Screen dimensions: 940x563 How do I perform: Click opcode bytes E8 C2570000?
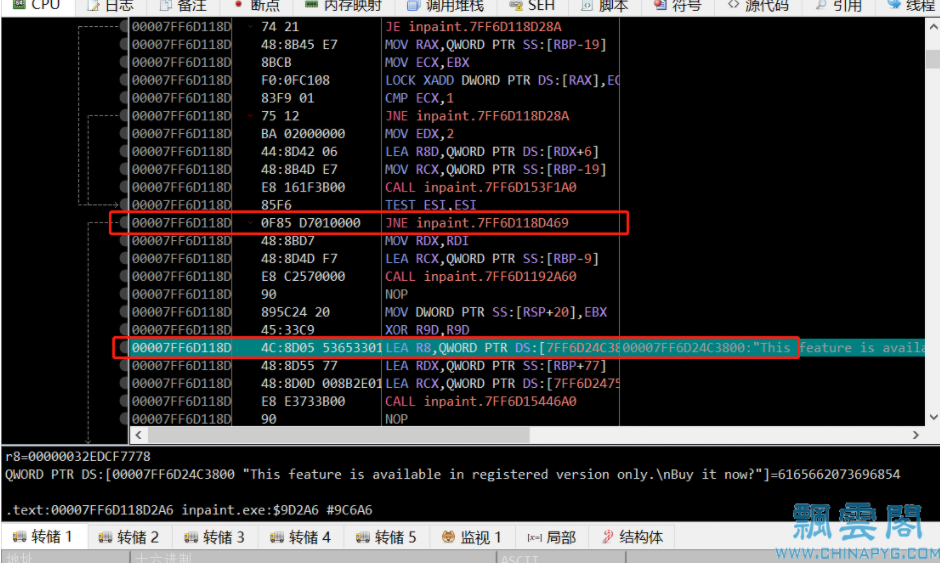click(x=303, y=276)
